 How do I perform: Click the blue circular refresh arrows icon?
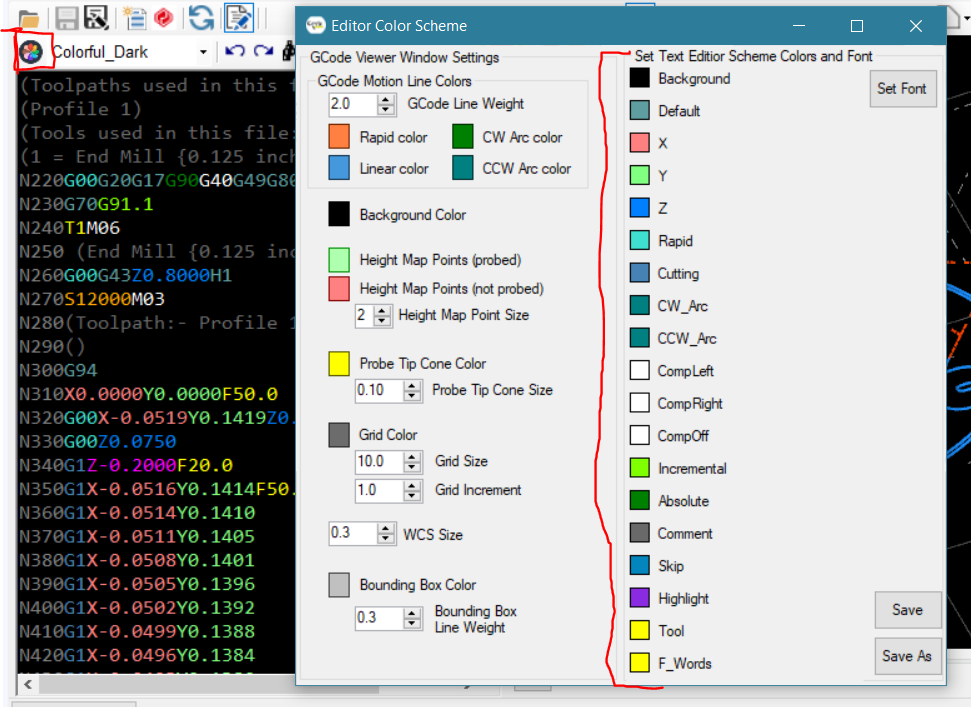coord(201,17)
